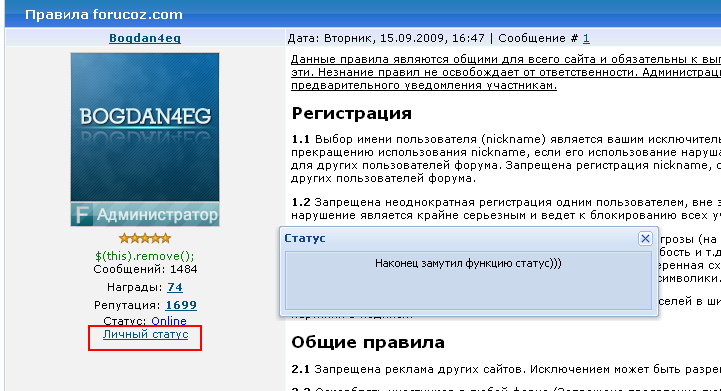The width and height of the screenshot is (721, 391).
Task: Open the Личный статус link
Action: coord(145,334)
